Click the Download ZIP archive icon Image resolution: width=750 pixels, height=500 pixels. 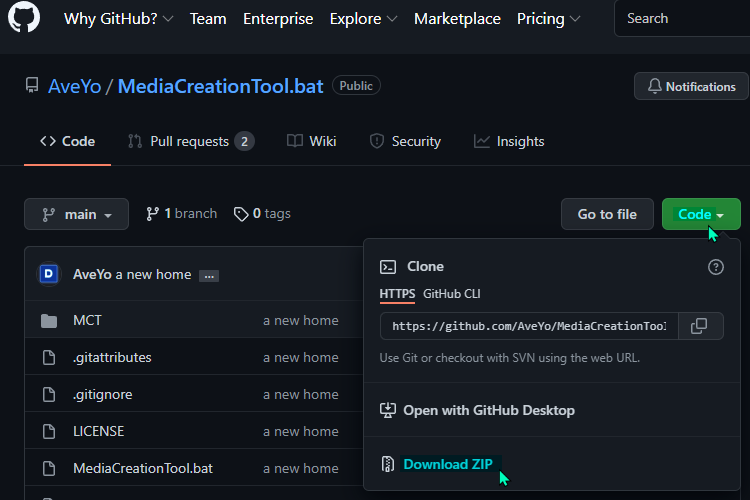[387, 464]
